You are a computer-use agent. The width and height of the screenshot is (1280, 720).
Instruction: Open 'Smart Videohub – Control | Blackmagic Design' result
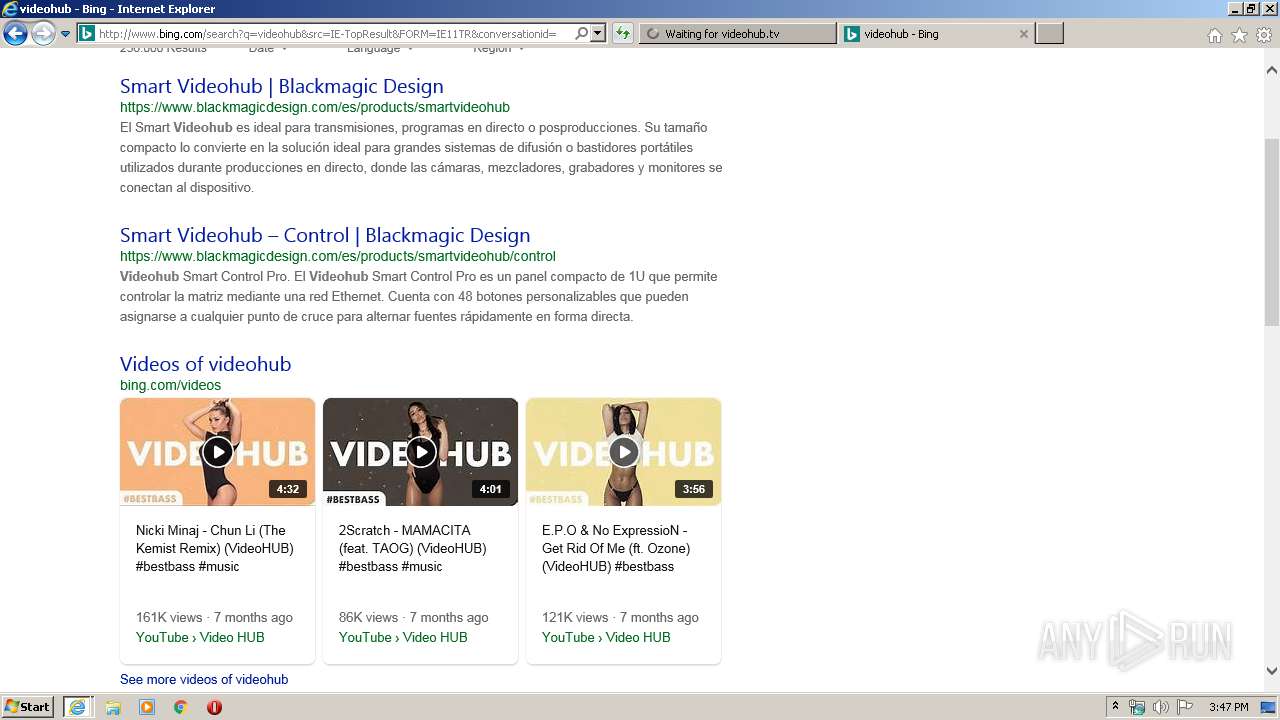325,235
